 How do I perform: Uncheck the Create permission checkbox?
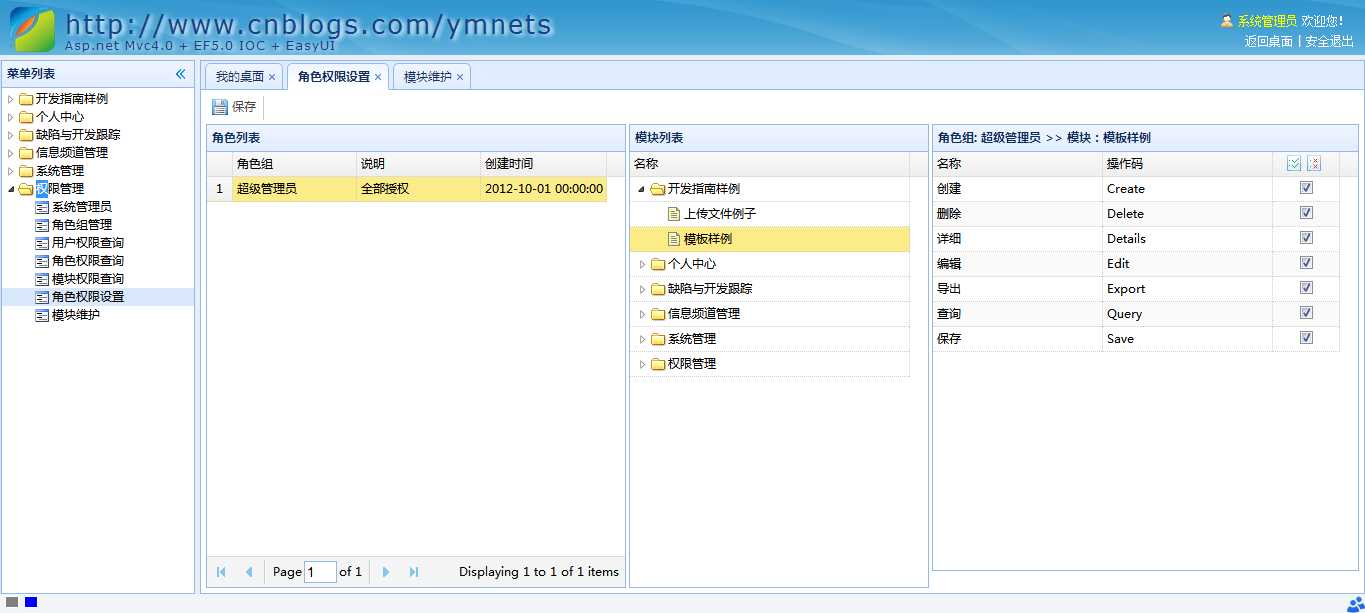point(1306,187)
